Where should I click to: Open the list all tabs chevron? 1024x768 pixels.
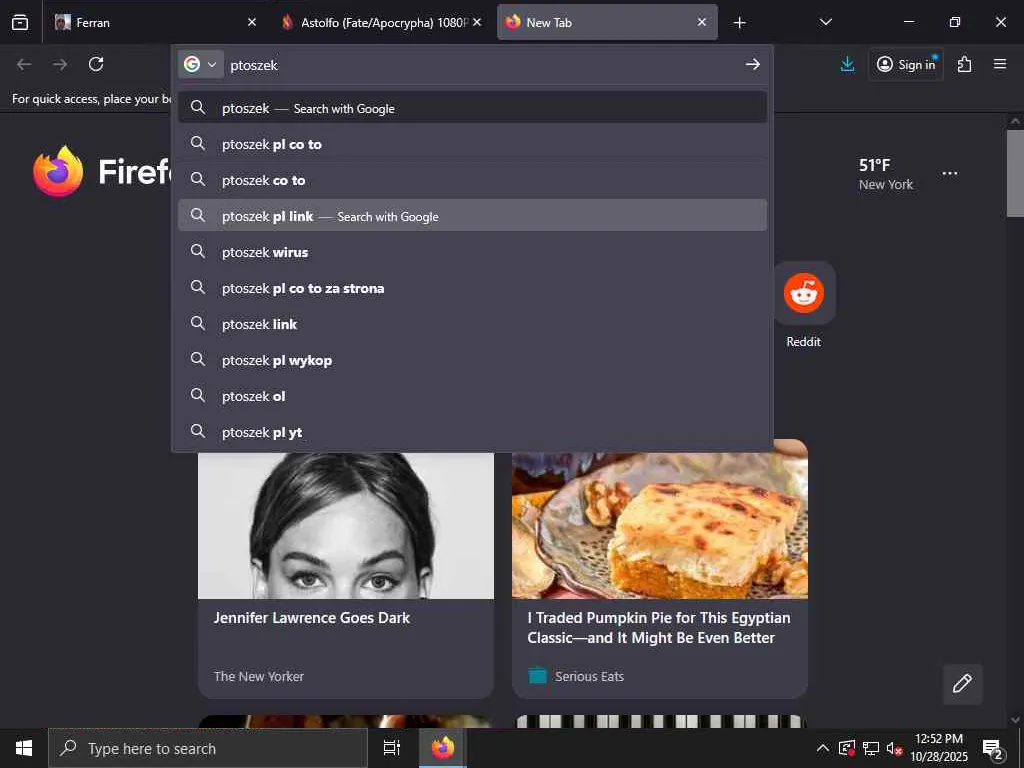pos(825,22)
